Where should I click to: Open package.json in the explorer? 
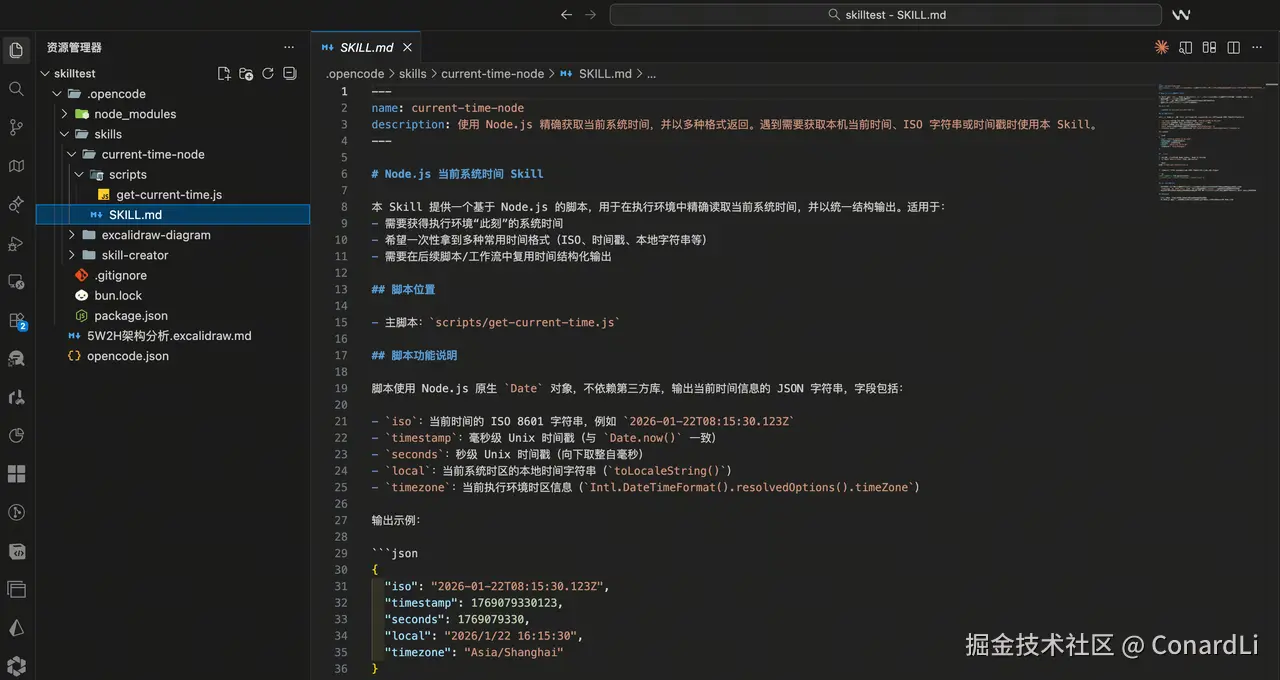pos(172,315)
